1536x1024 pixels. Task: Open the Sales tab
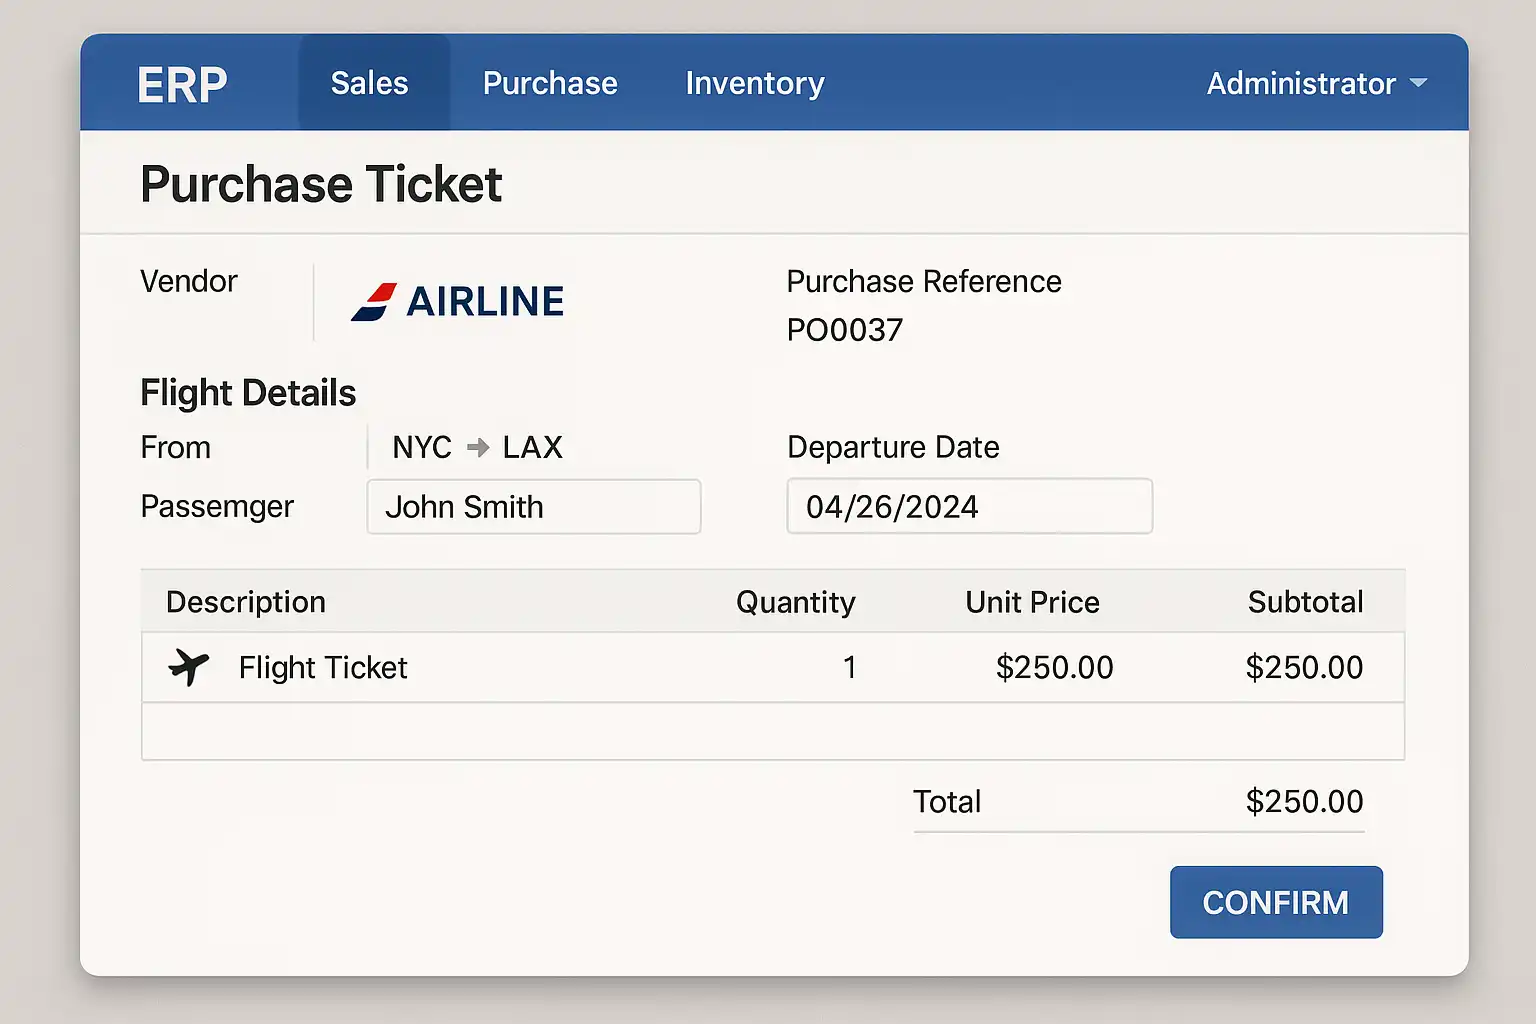[369, 83]
